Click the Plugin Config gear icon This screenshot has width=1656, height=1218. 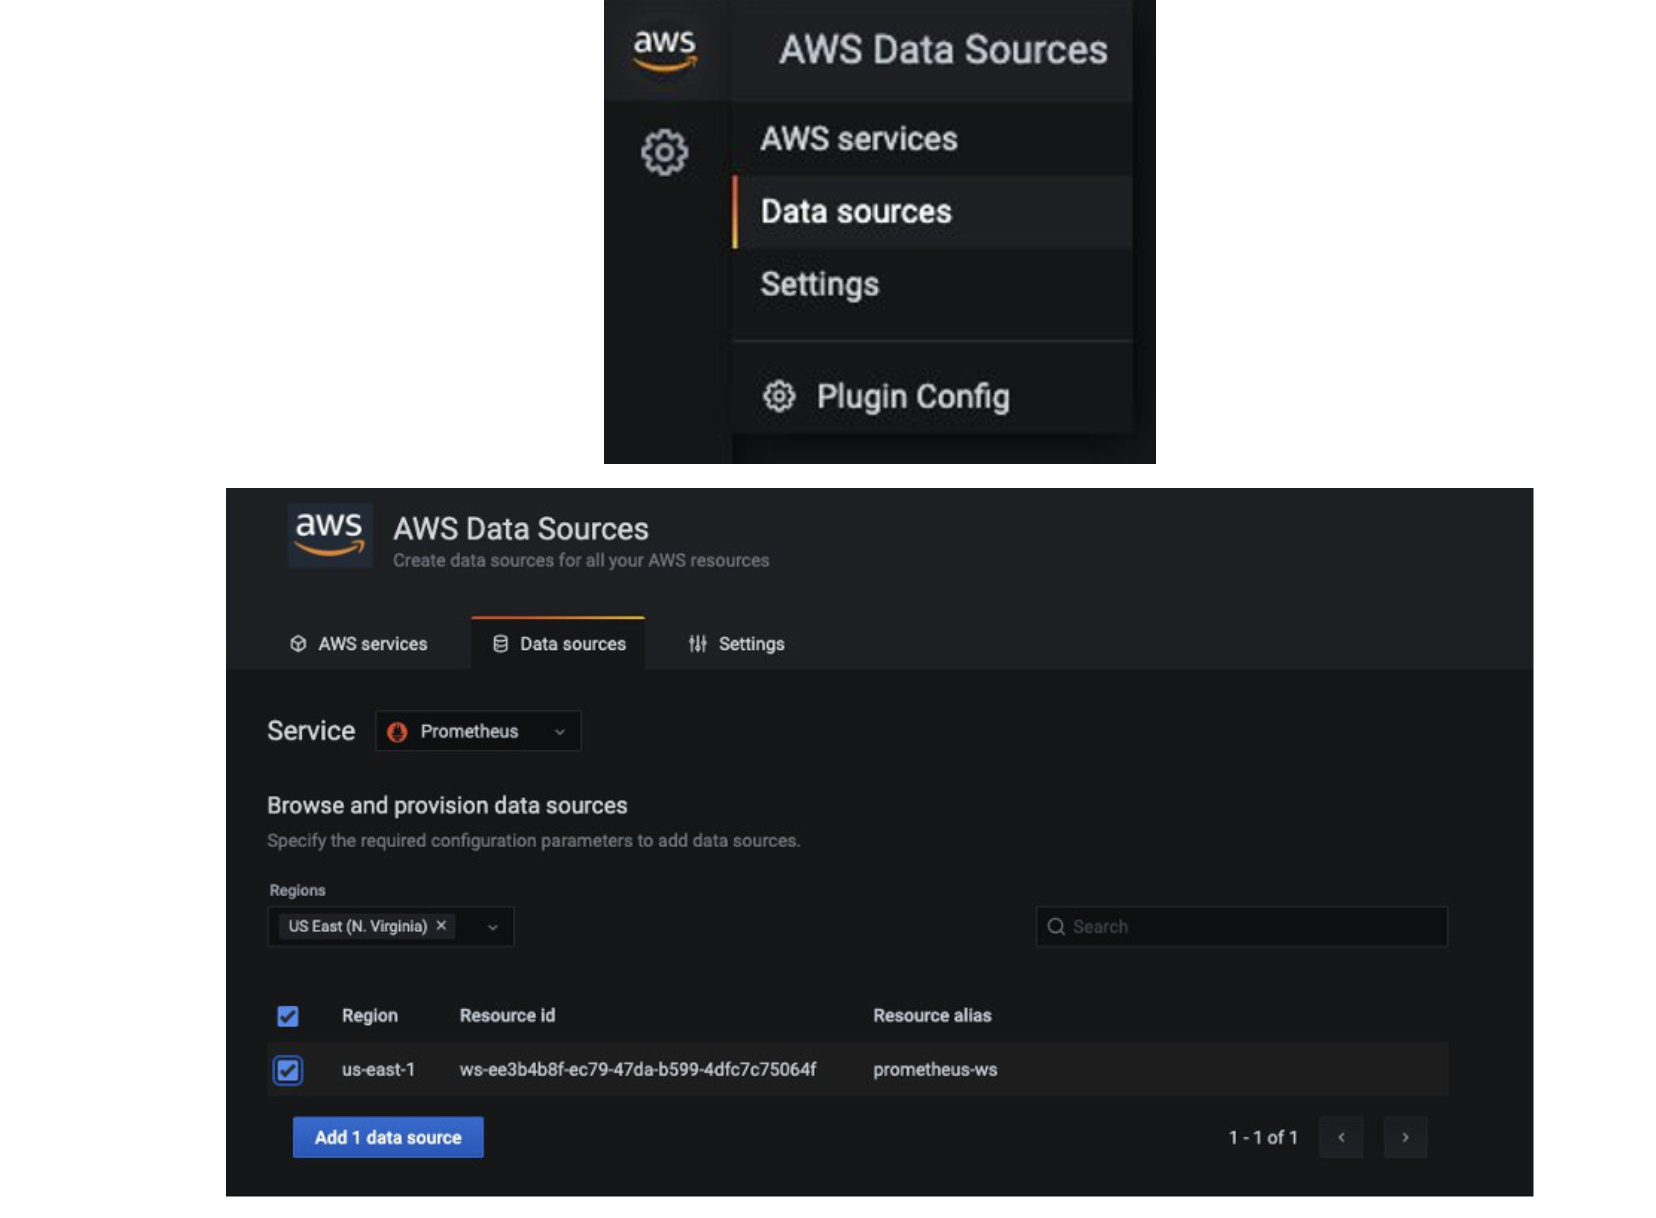pos(779,396)
